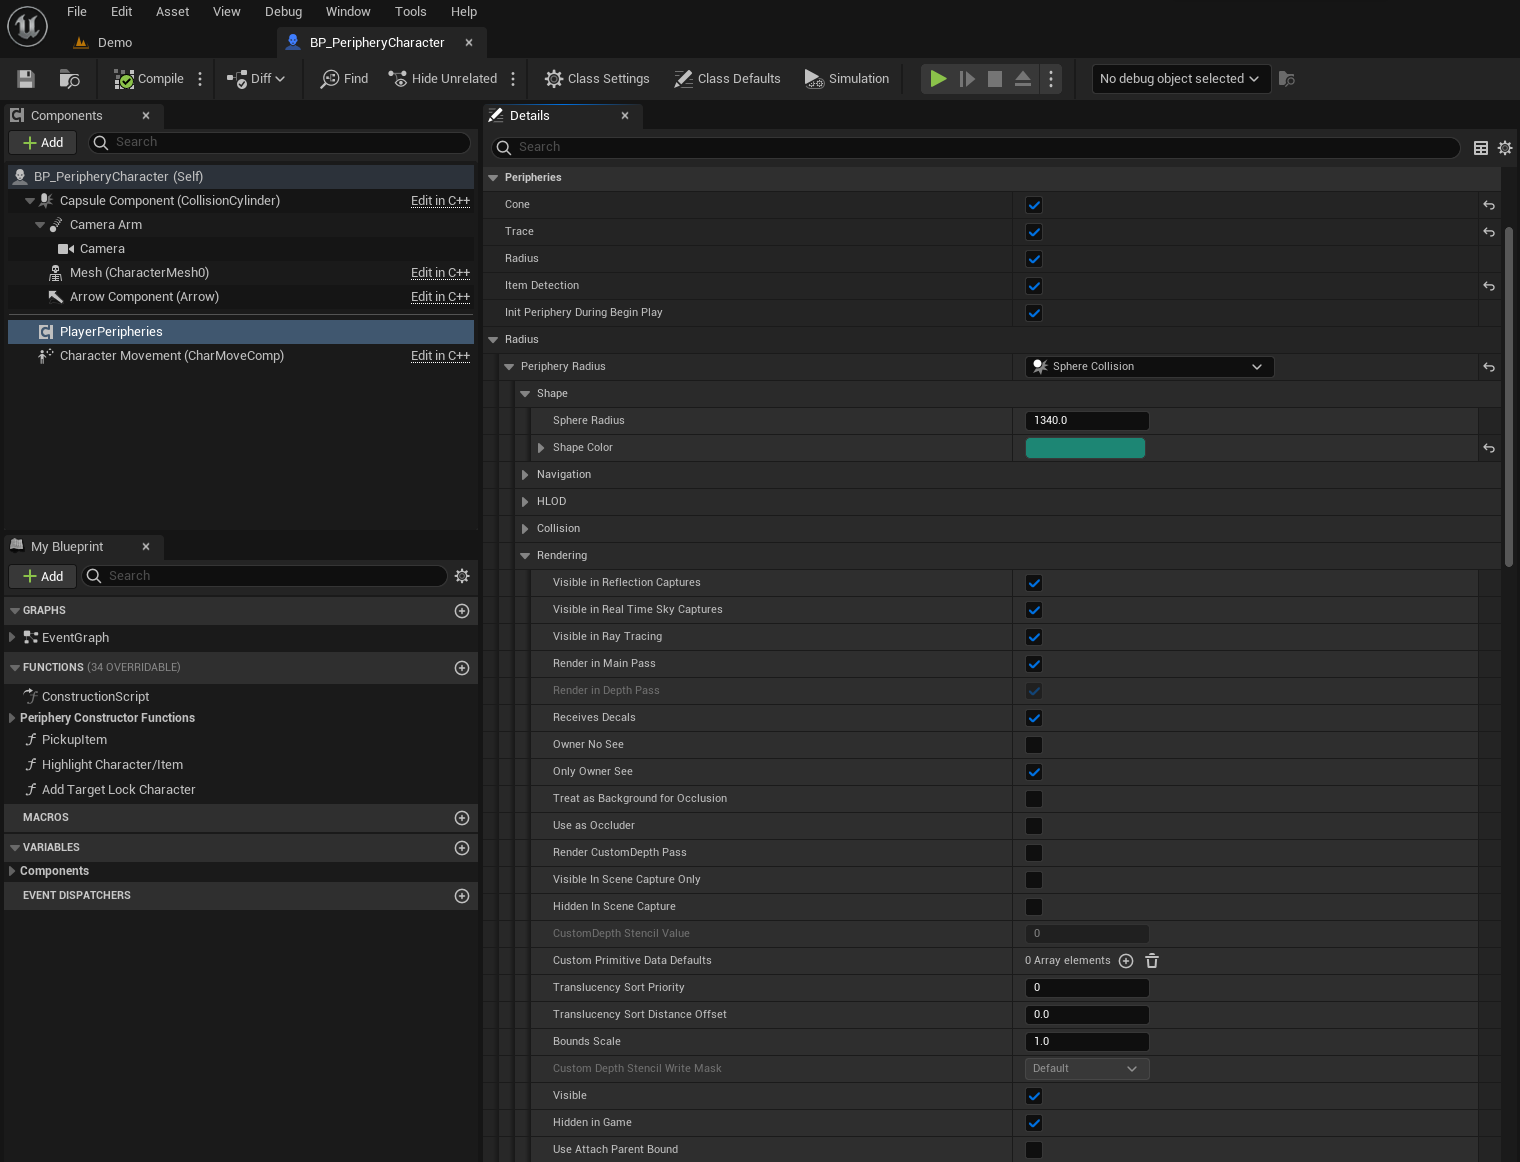
Task: Open play options three-dot menu
Action: click(x=1051, y=79)
